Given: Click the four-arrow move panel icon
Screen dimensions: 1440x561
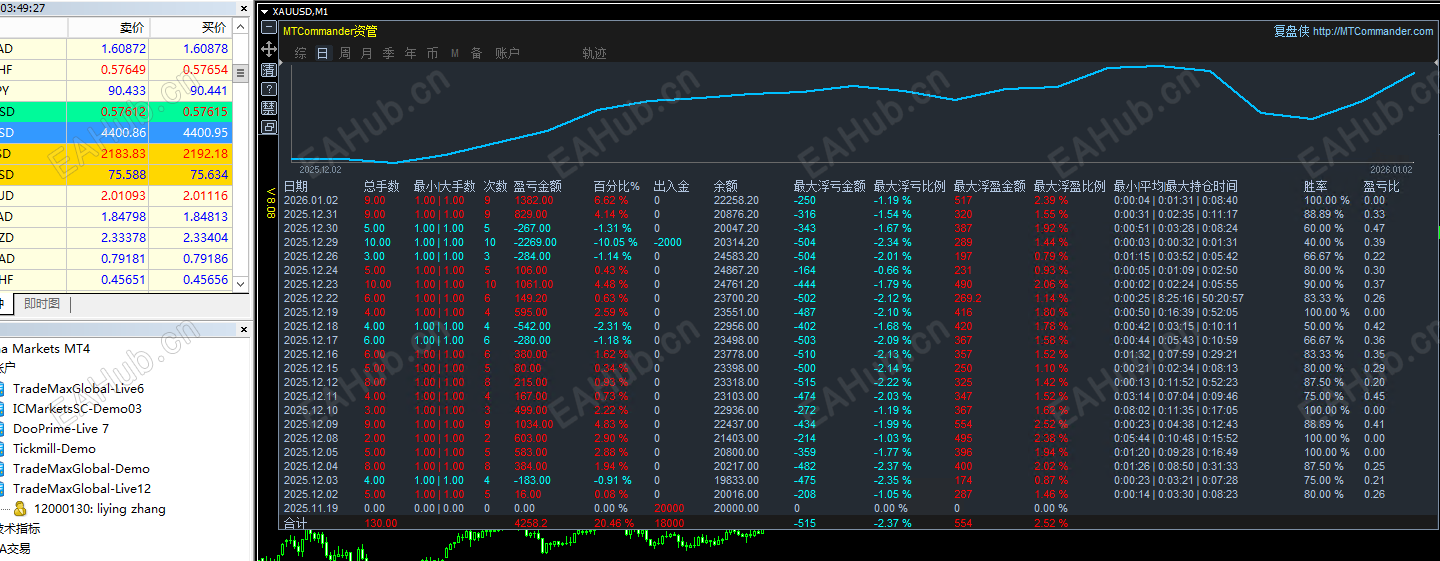Looking at the screenshot, I should coord(269,49).
